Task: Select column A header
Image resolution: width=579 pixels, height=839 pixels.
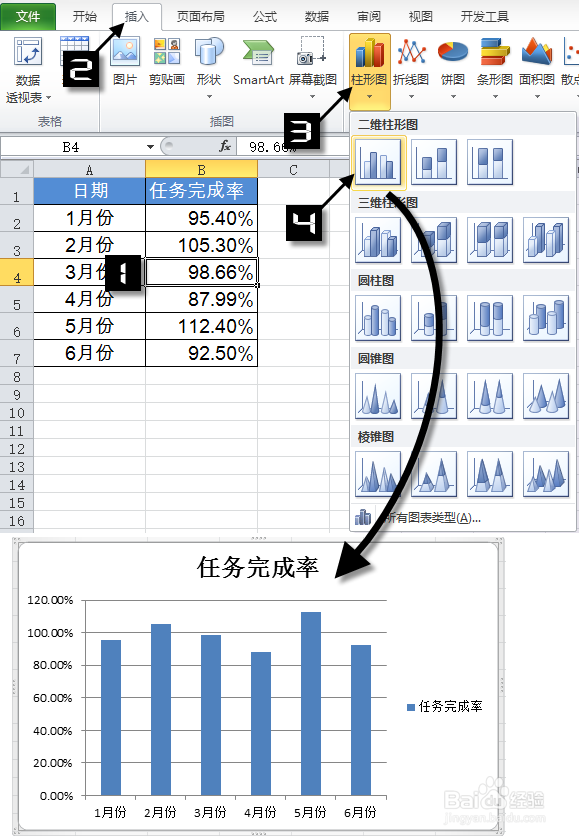Action: tap(89, 170)
